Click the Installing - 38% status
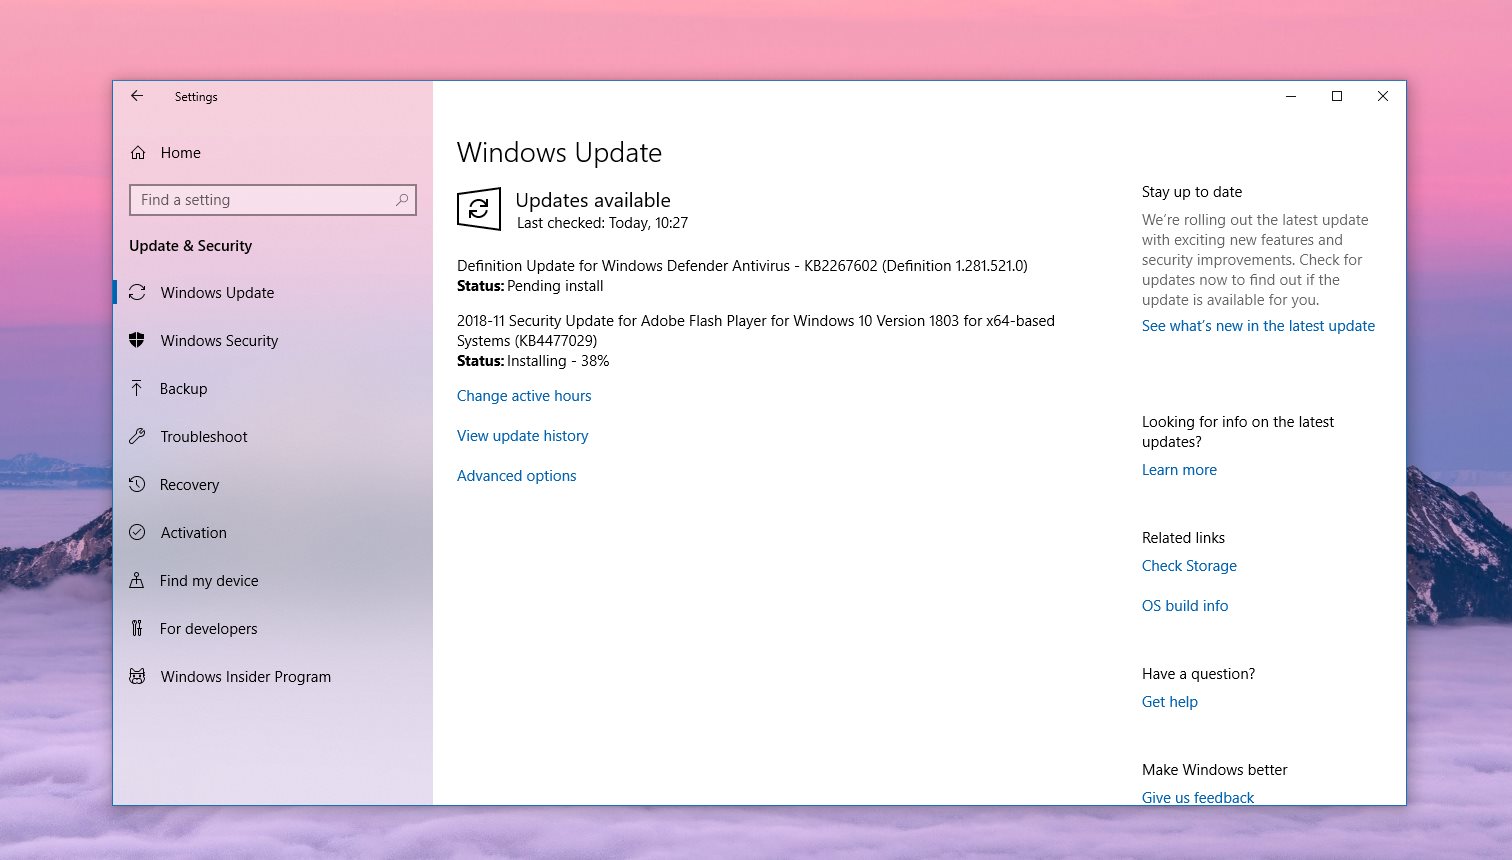 coord(558,361)
